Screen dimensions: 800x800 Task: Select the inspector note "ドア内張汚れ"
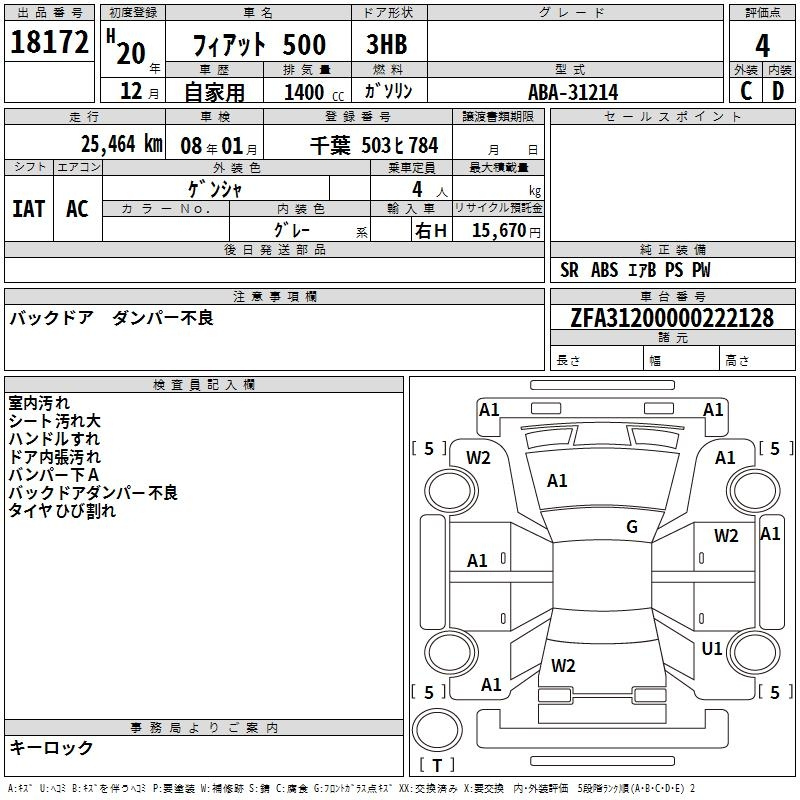55,457
